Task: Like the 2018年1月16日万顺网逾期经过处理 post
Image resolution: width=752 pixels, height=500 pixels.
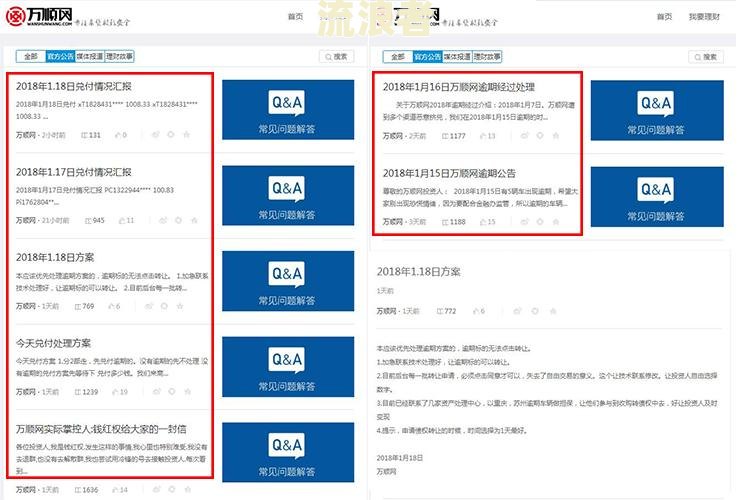Action: [x=483, y=136]
